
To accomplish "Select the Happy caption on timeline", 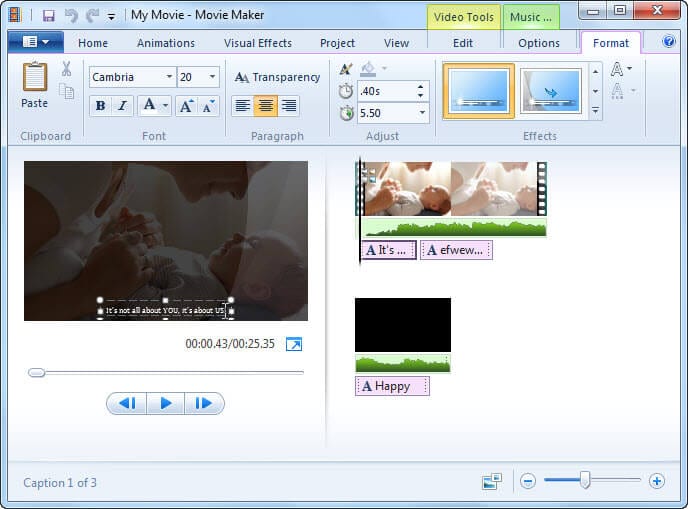I will [392, 386].
